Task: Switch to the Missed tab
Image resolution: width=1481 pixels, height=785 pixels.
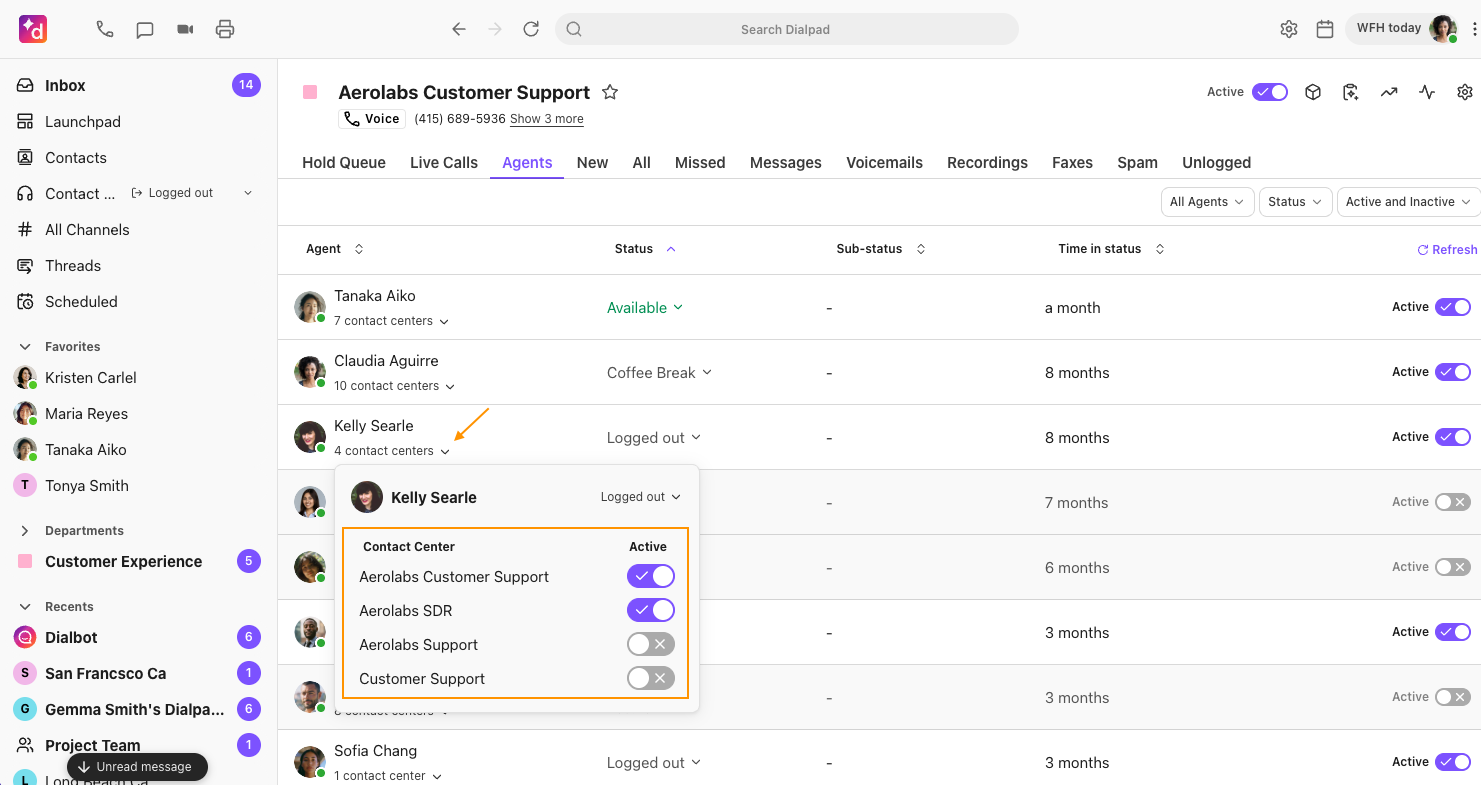Action: 700,162
